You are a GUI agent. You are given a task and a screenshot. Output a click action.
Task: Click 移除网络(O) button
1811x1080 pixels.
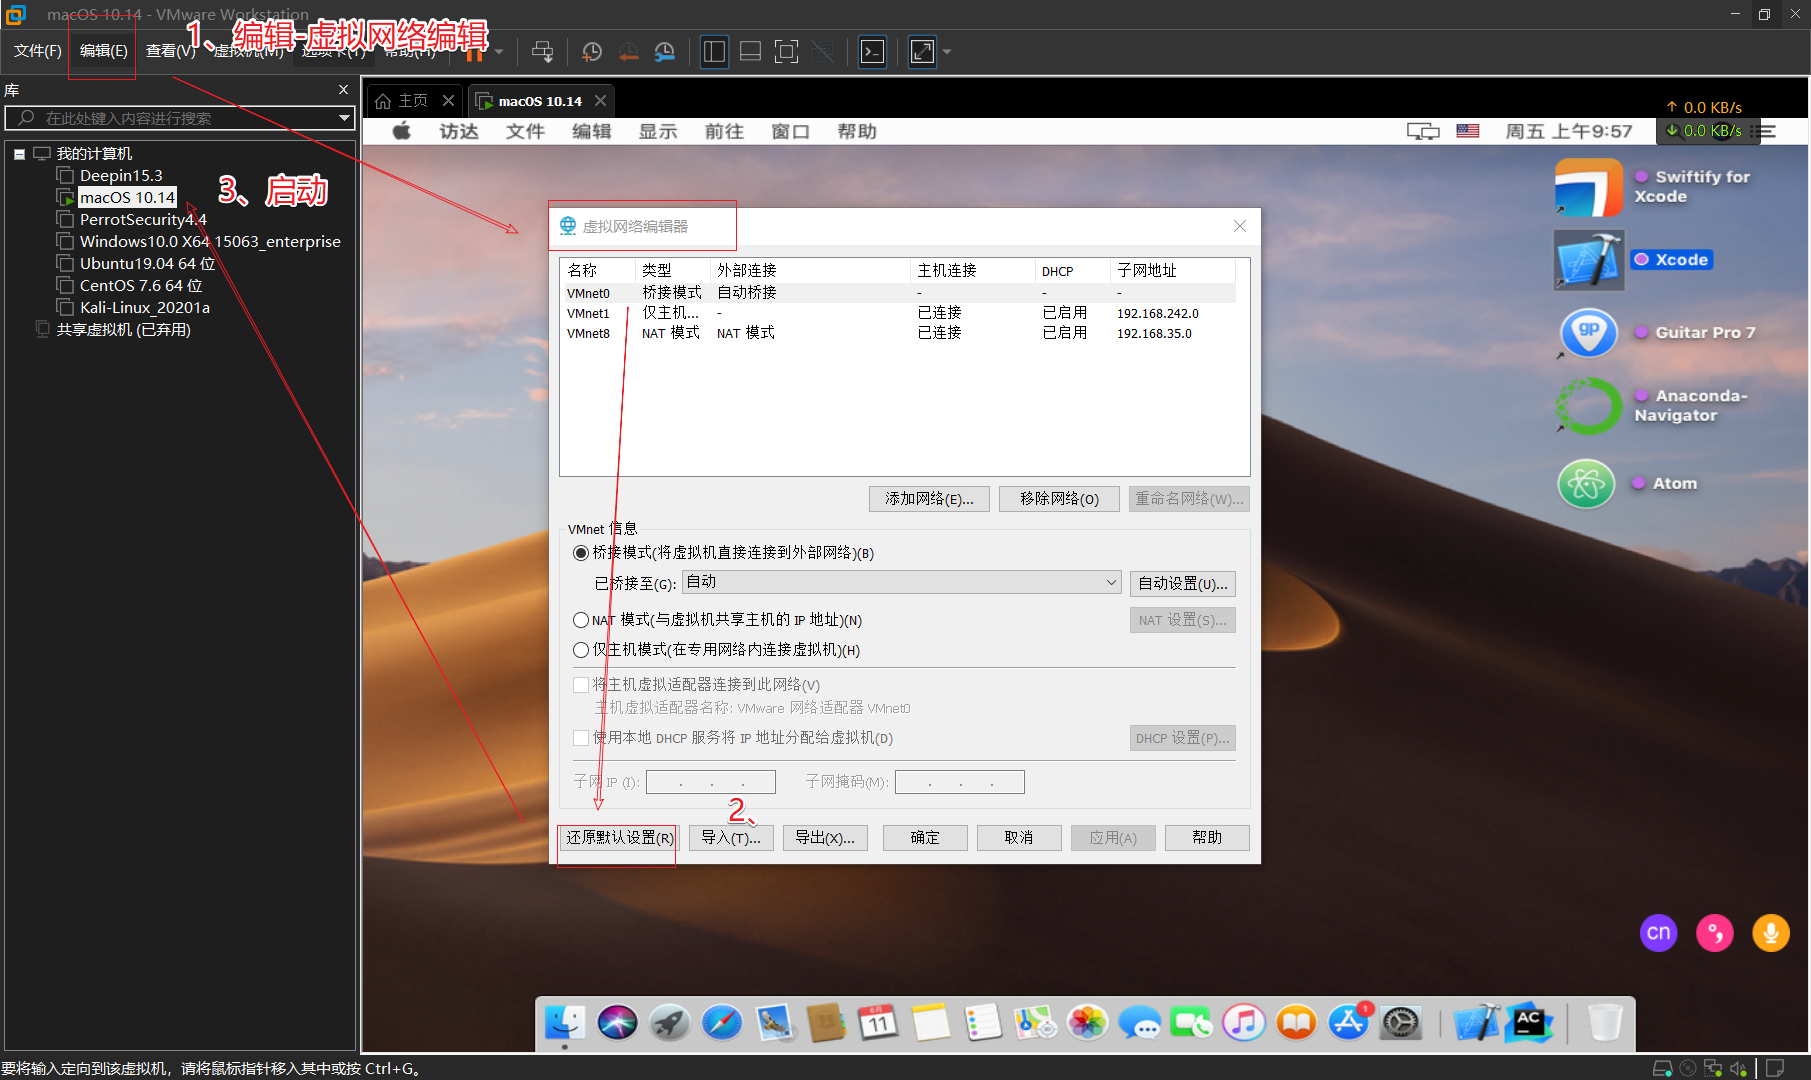pos(1059,499)
